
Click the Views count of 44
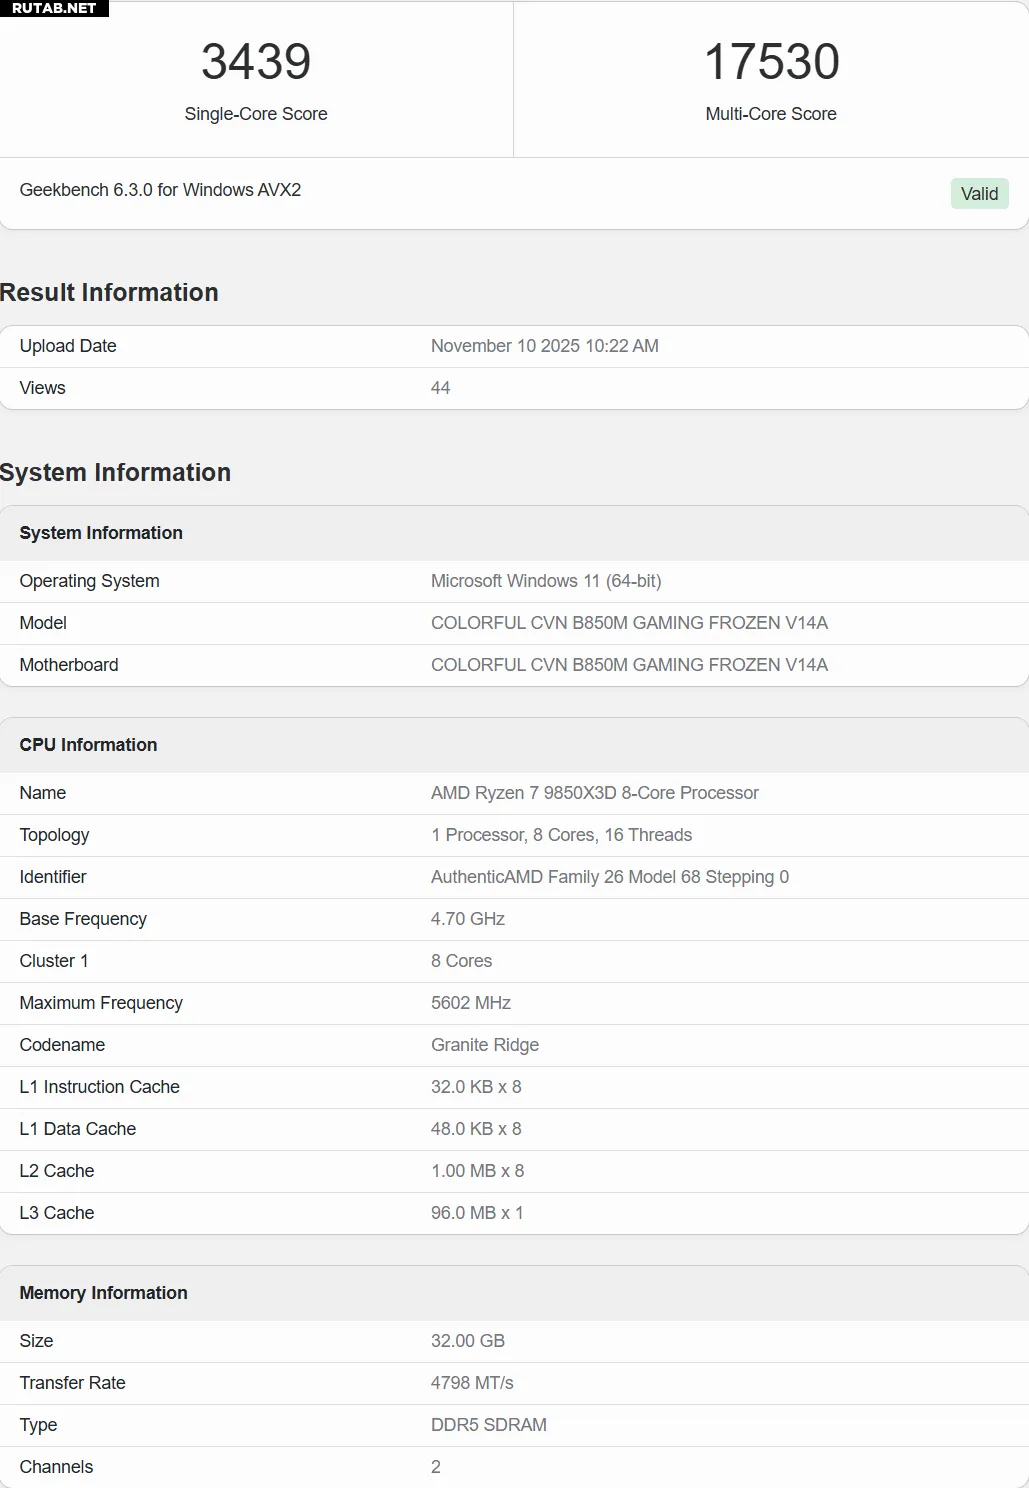click(440, 388)
